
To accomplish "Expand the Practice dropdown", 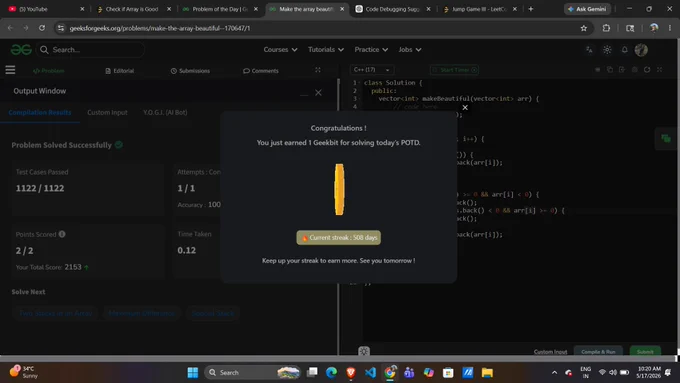I will 371,50.
